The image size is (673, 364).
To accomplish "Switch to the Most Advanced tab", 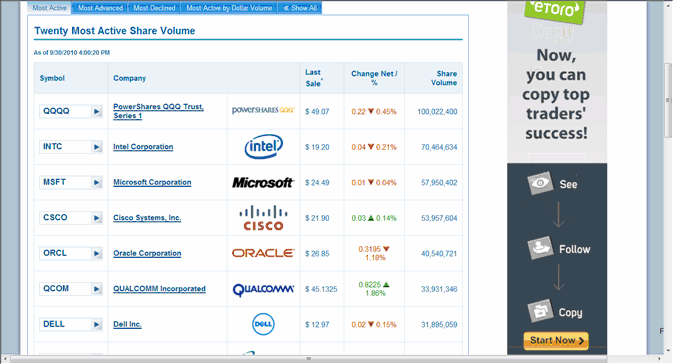I will click(100, 8).
